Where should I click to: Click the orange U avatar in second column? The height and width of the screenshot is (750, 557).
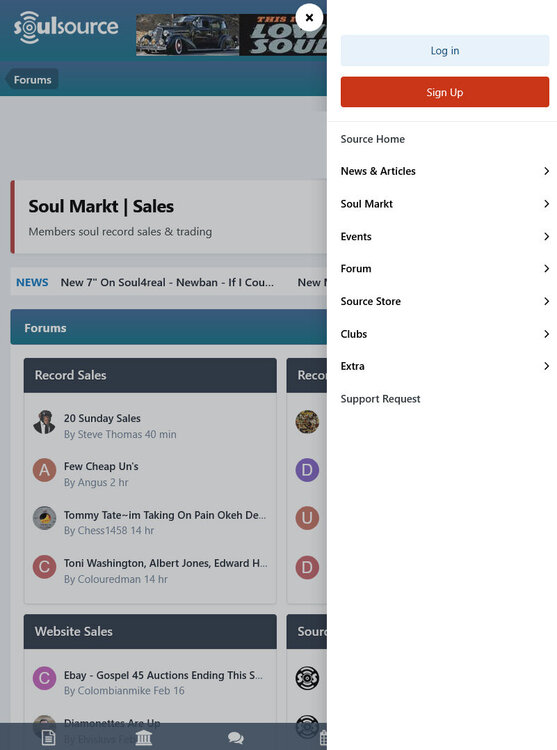307,518
